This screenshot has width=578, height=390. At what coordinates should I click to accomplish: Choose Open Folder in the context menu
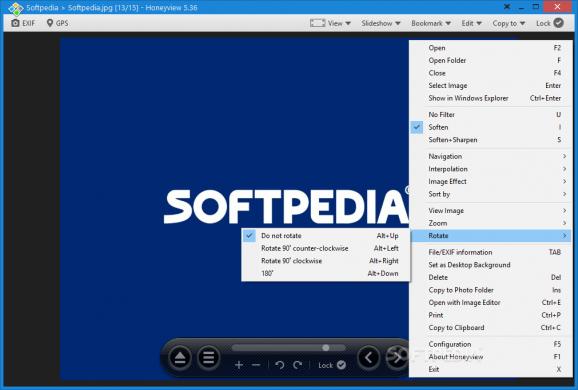click(491, 60)
